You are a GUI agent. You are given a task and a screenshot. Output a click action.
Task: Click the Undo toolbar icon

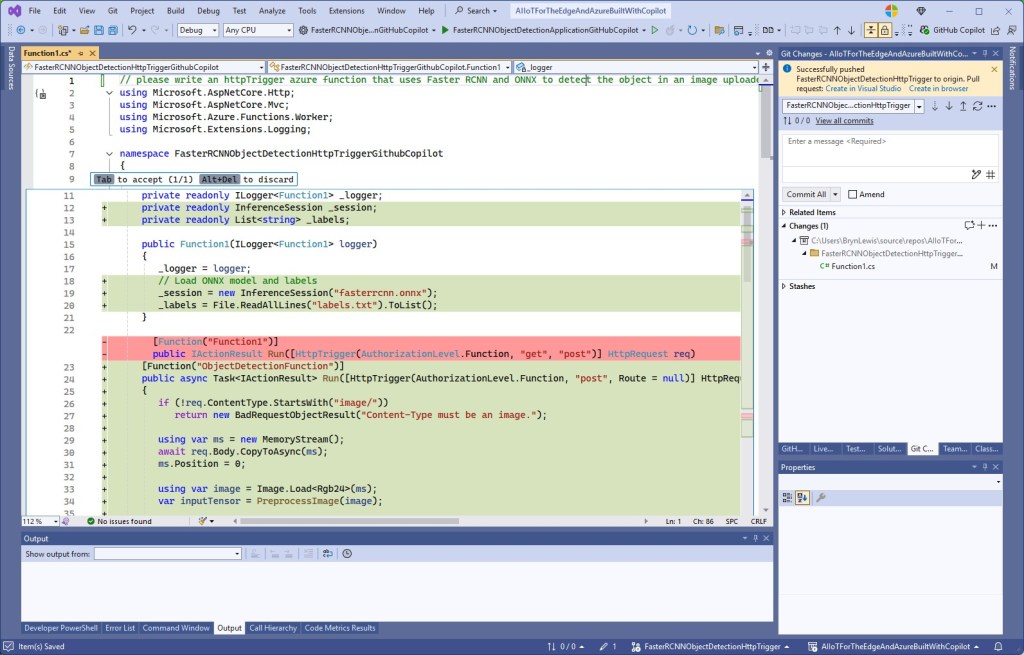131,30
